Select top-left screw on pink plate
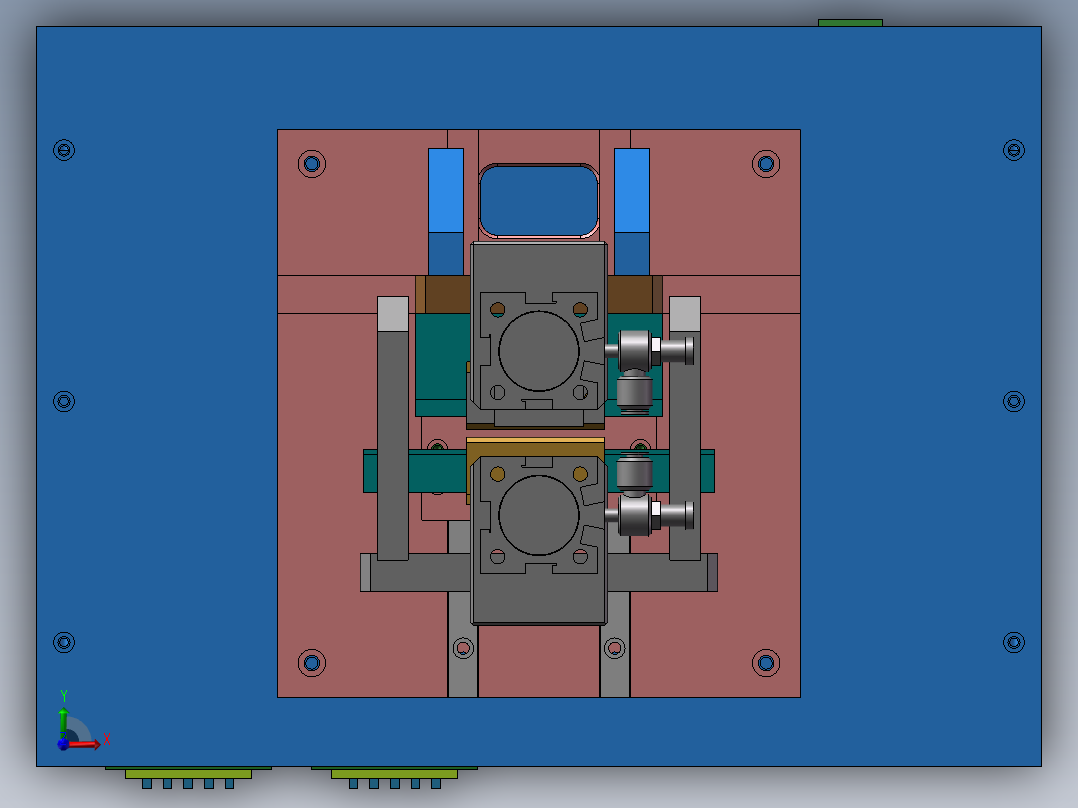The image size is (1078, 808). (x=311, y=164)
